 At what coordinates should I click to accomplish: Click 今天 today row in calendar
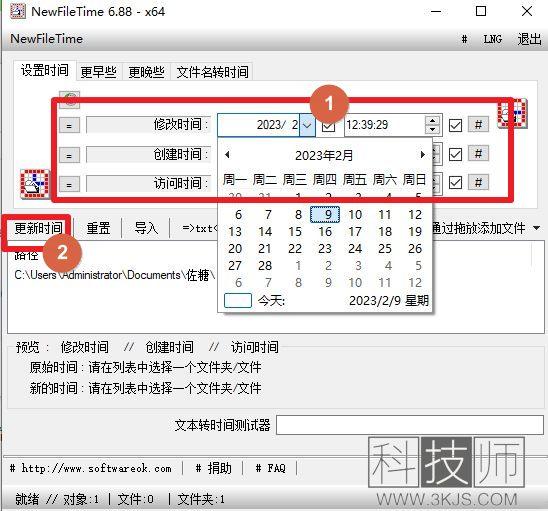coord(326,301)
